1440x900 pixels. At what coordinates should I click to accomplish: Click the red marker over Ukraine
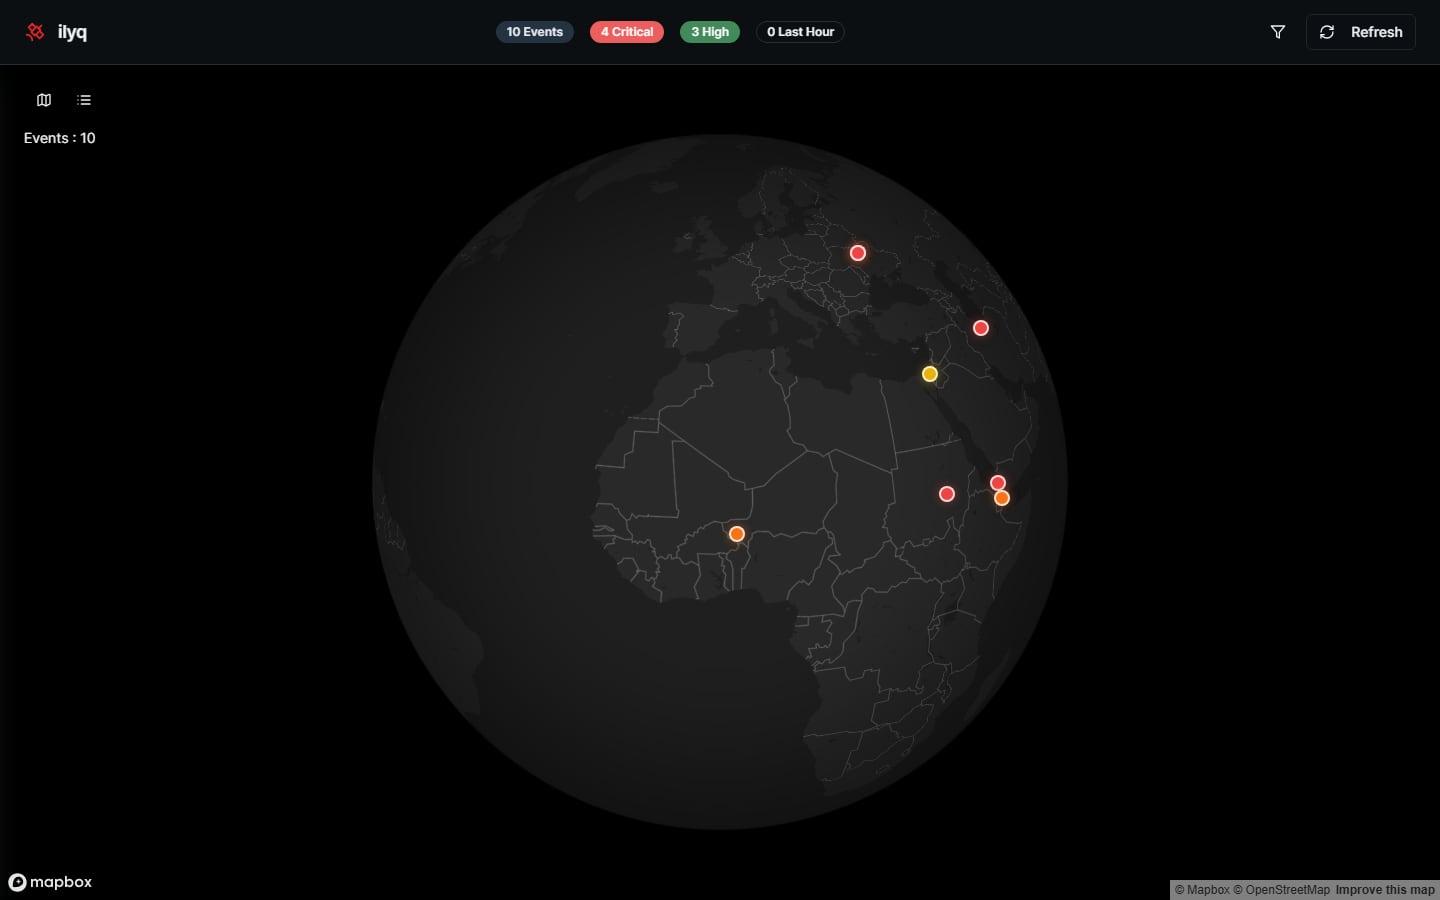tap(858, 253)
